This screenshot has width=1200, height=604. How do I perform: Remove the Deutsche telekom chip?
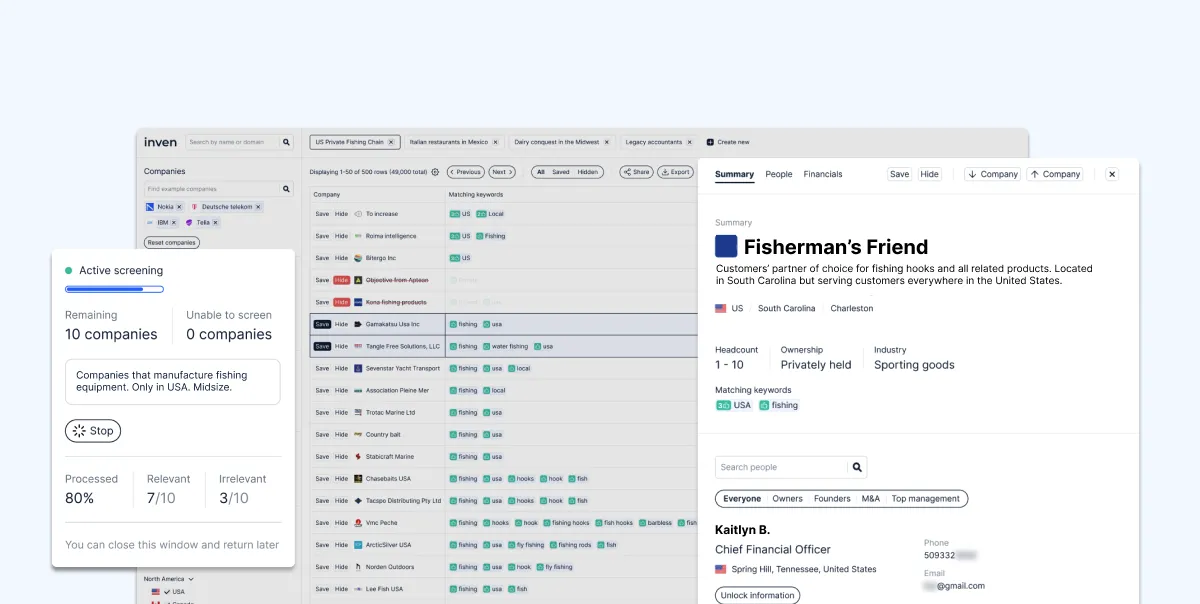[x=258, y=207]
